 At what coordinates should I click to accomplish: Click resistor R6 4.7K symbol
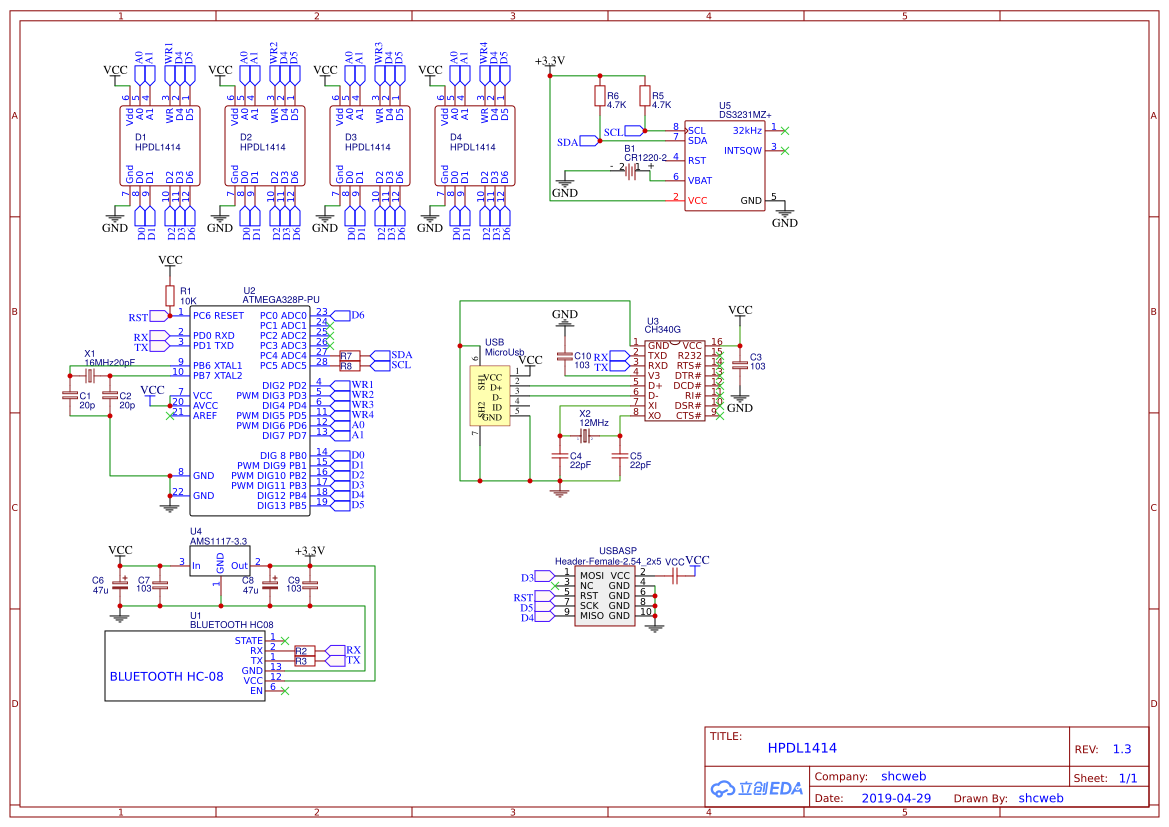599,96
